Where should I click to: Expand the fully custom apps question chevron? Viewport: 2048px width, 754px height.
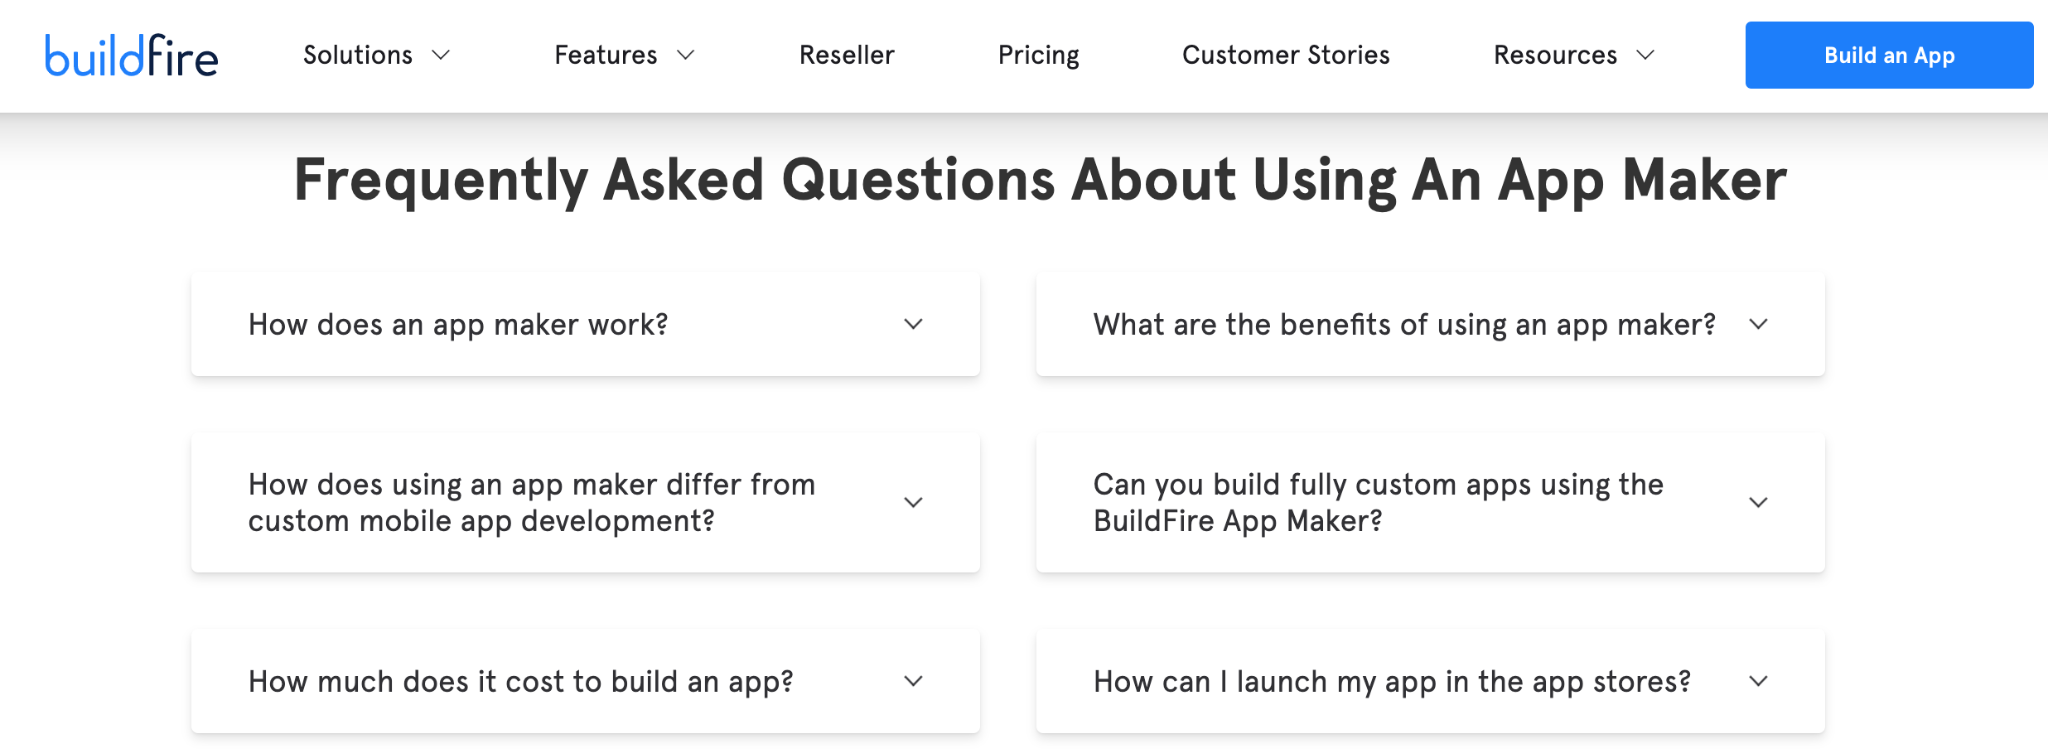(x=1758, y=502)
